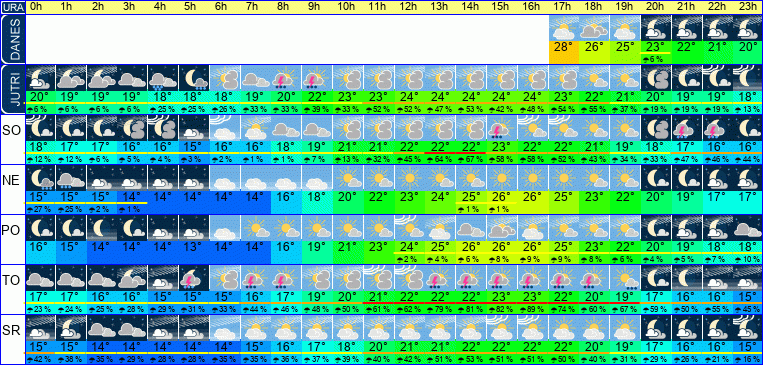Select the NE 15h clear sun icon
The height and width of the screenshot is (365, 763).
tap(502, 178)
